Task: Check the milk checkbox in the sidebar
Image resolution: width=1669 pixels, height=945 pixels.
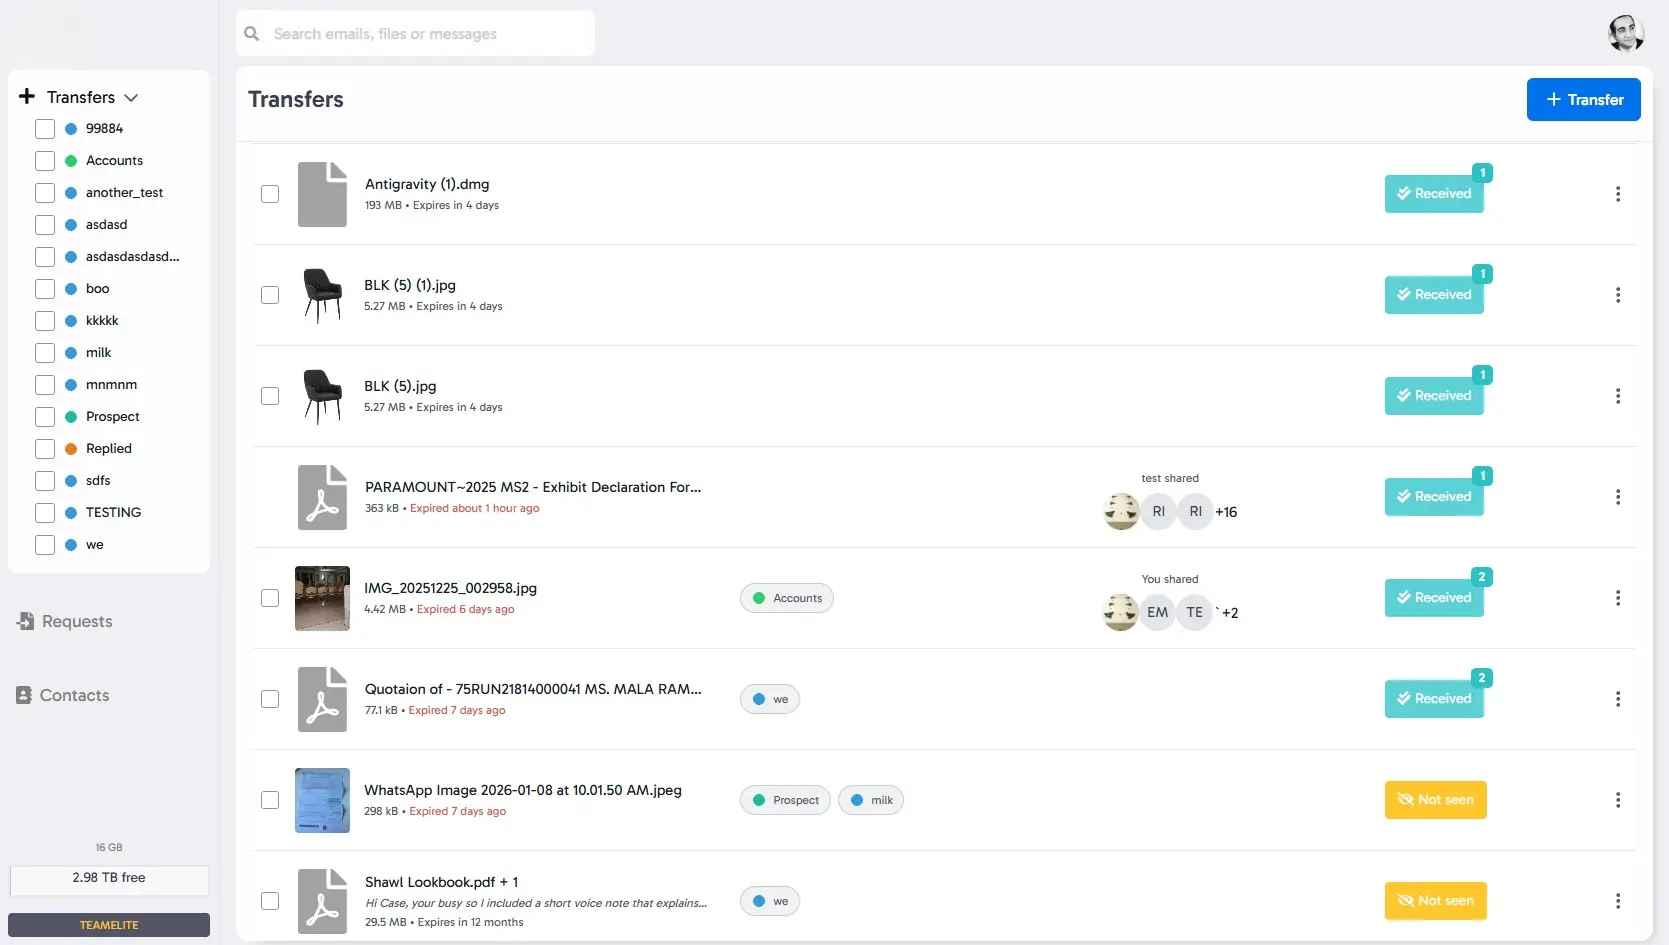Action: (45, 353)
